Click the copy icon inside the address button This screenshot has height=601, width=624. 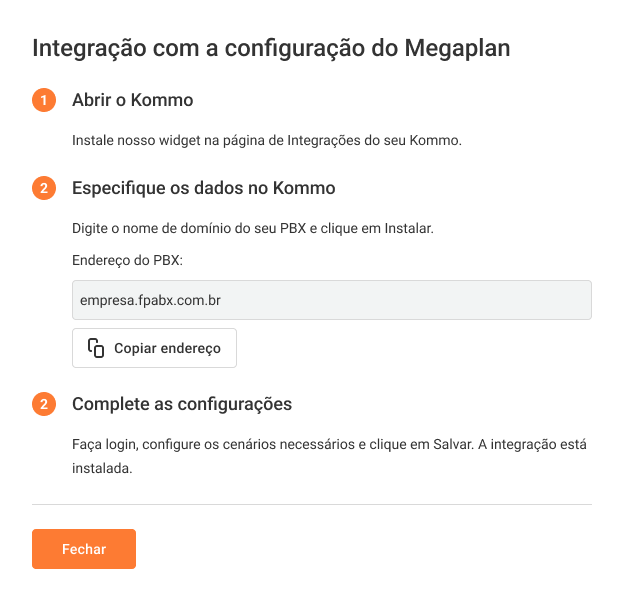click(x=96, y=348)
